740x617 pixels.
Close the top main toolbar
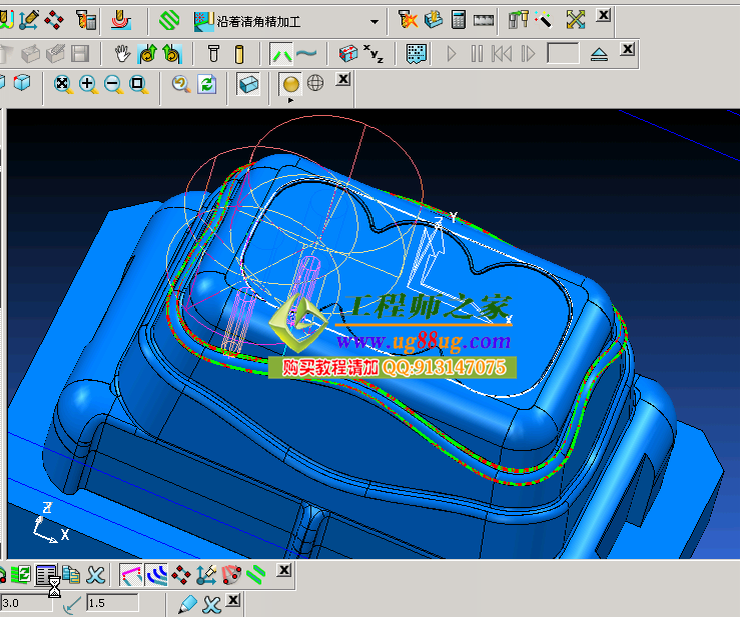click(604, 15)
